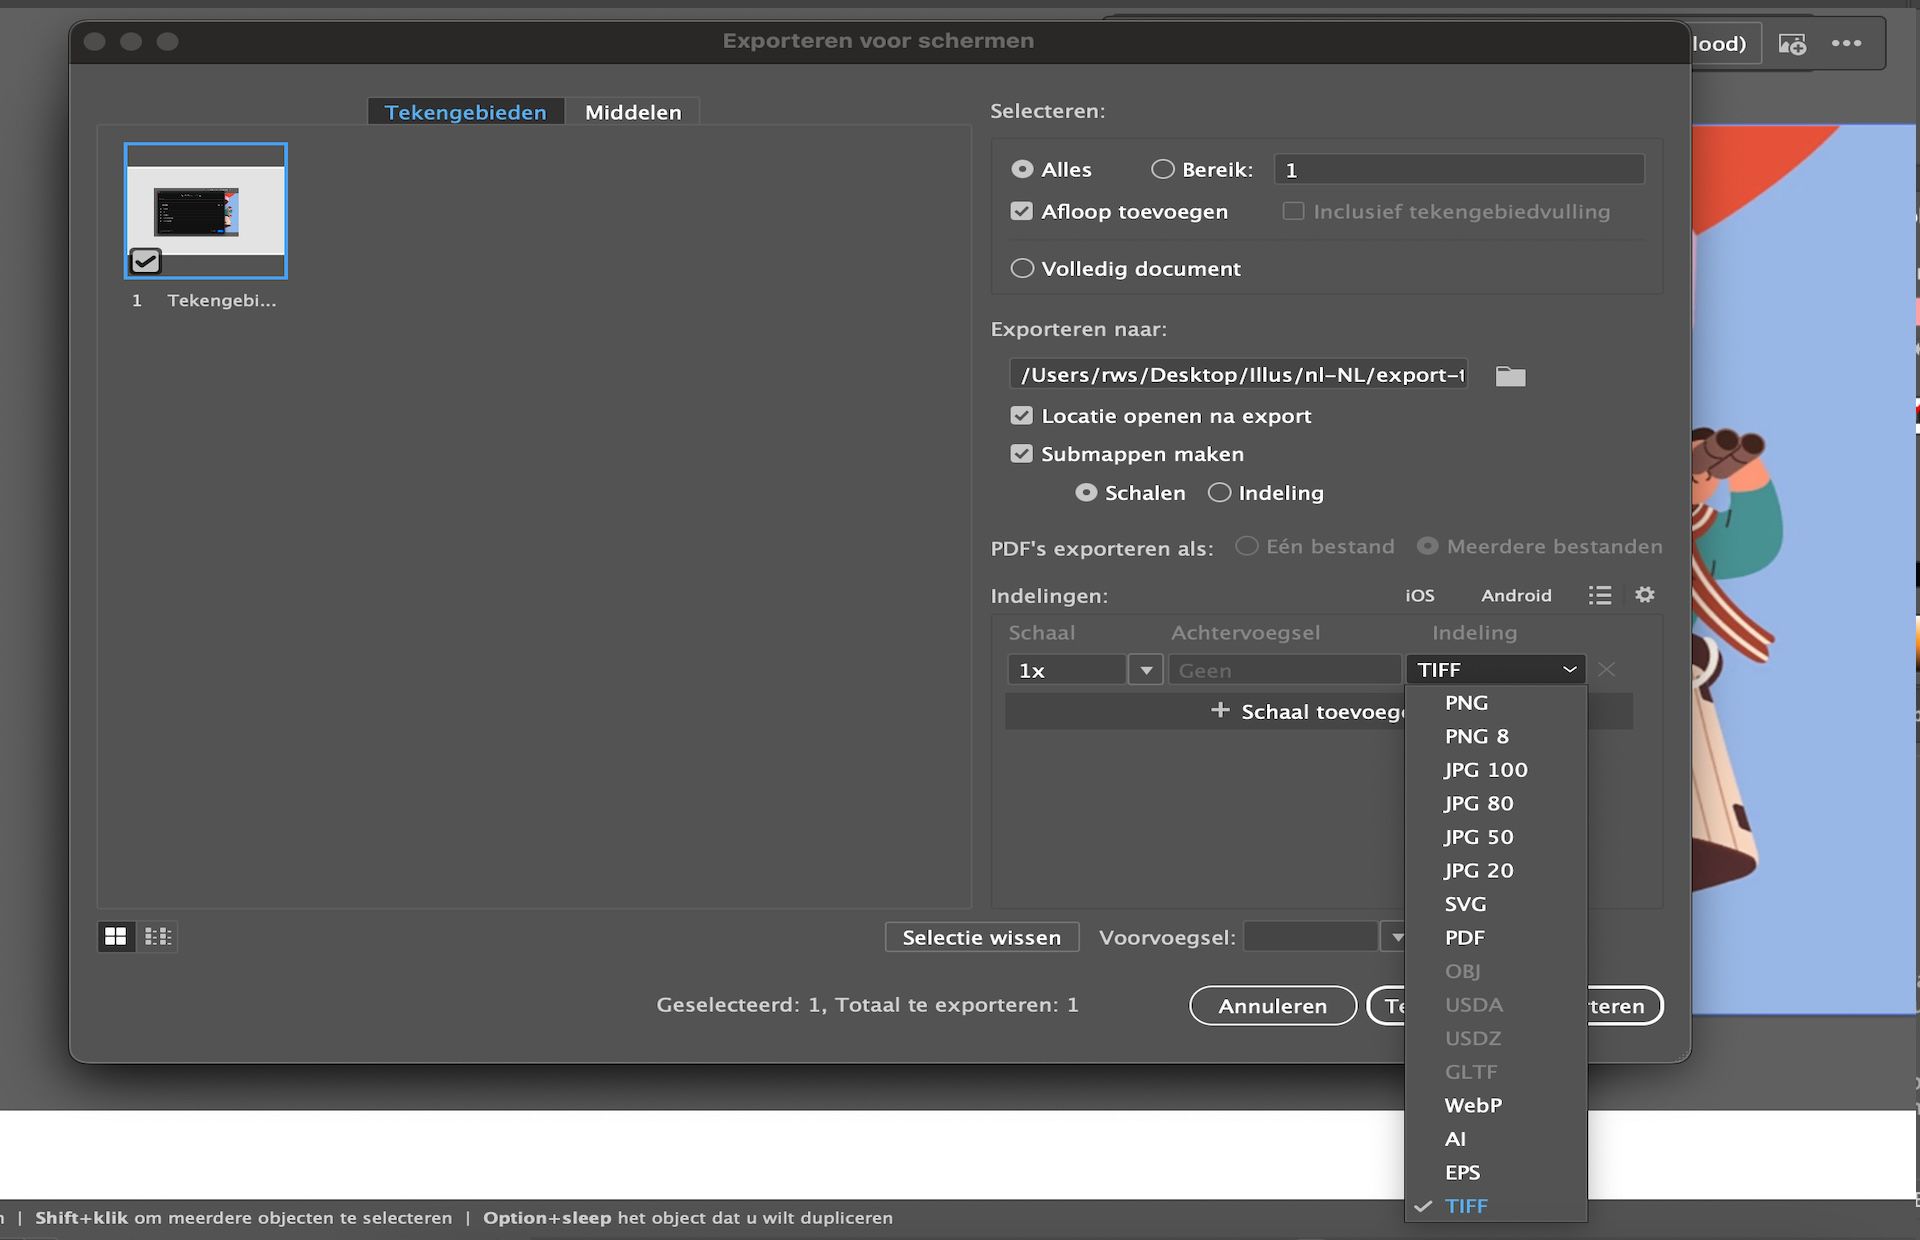1920x1240 pixels.
Task: Switch to large thumbnail grid view
Action: tap(116, 936)
